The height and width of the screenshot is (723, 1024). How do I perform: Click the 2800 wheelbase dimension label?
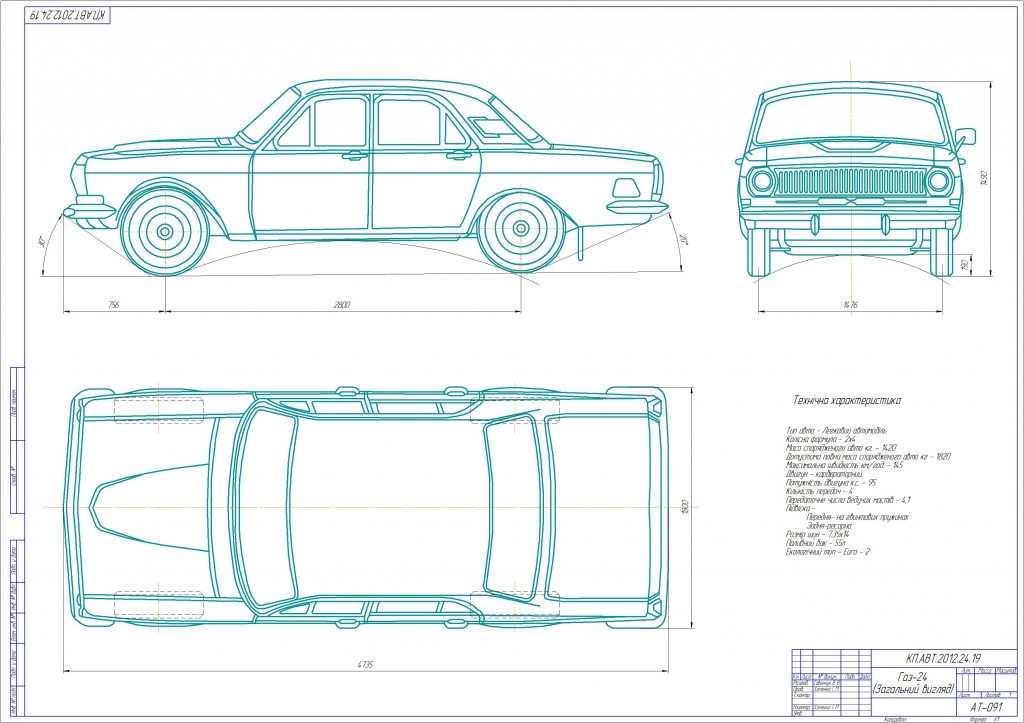[x=341, y=304]
